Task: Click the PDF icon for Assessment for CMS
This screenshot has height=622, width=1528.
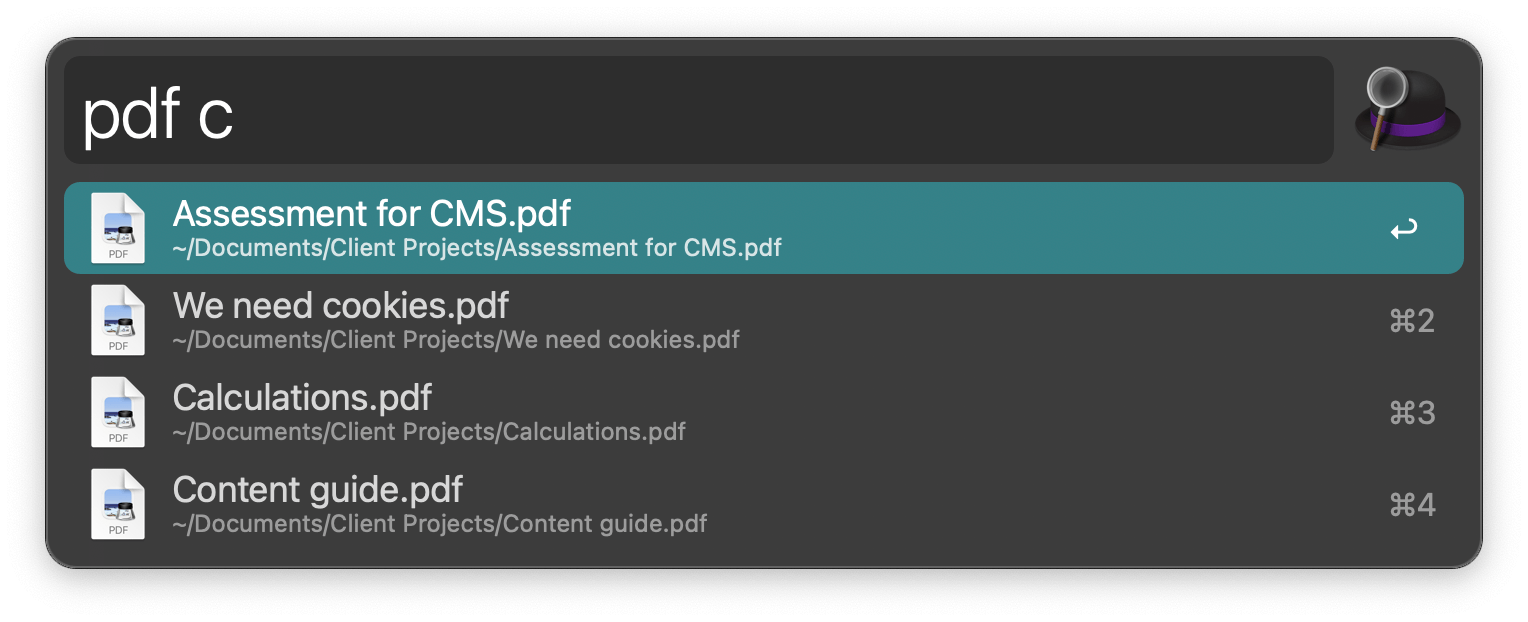Action: (x=117, y=228)
